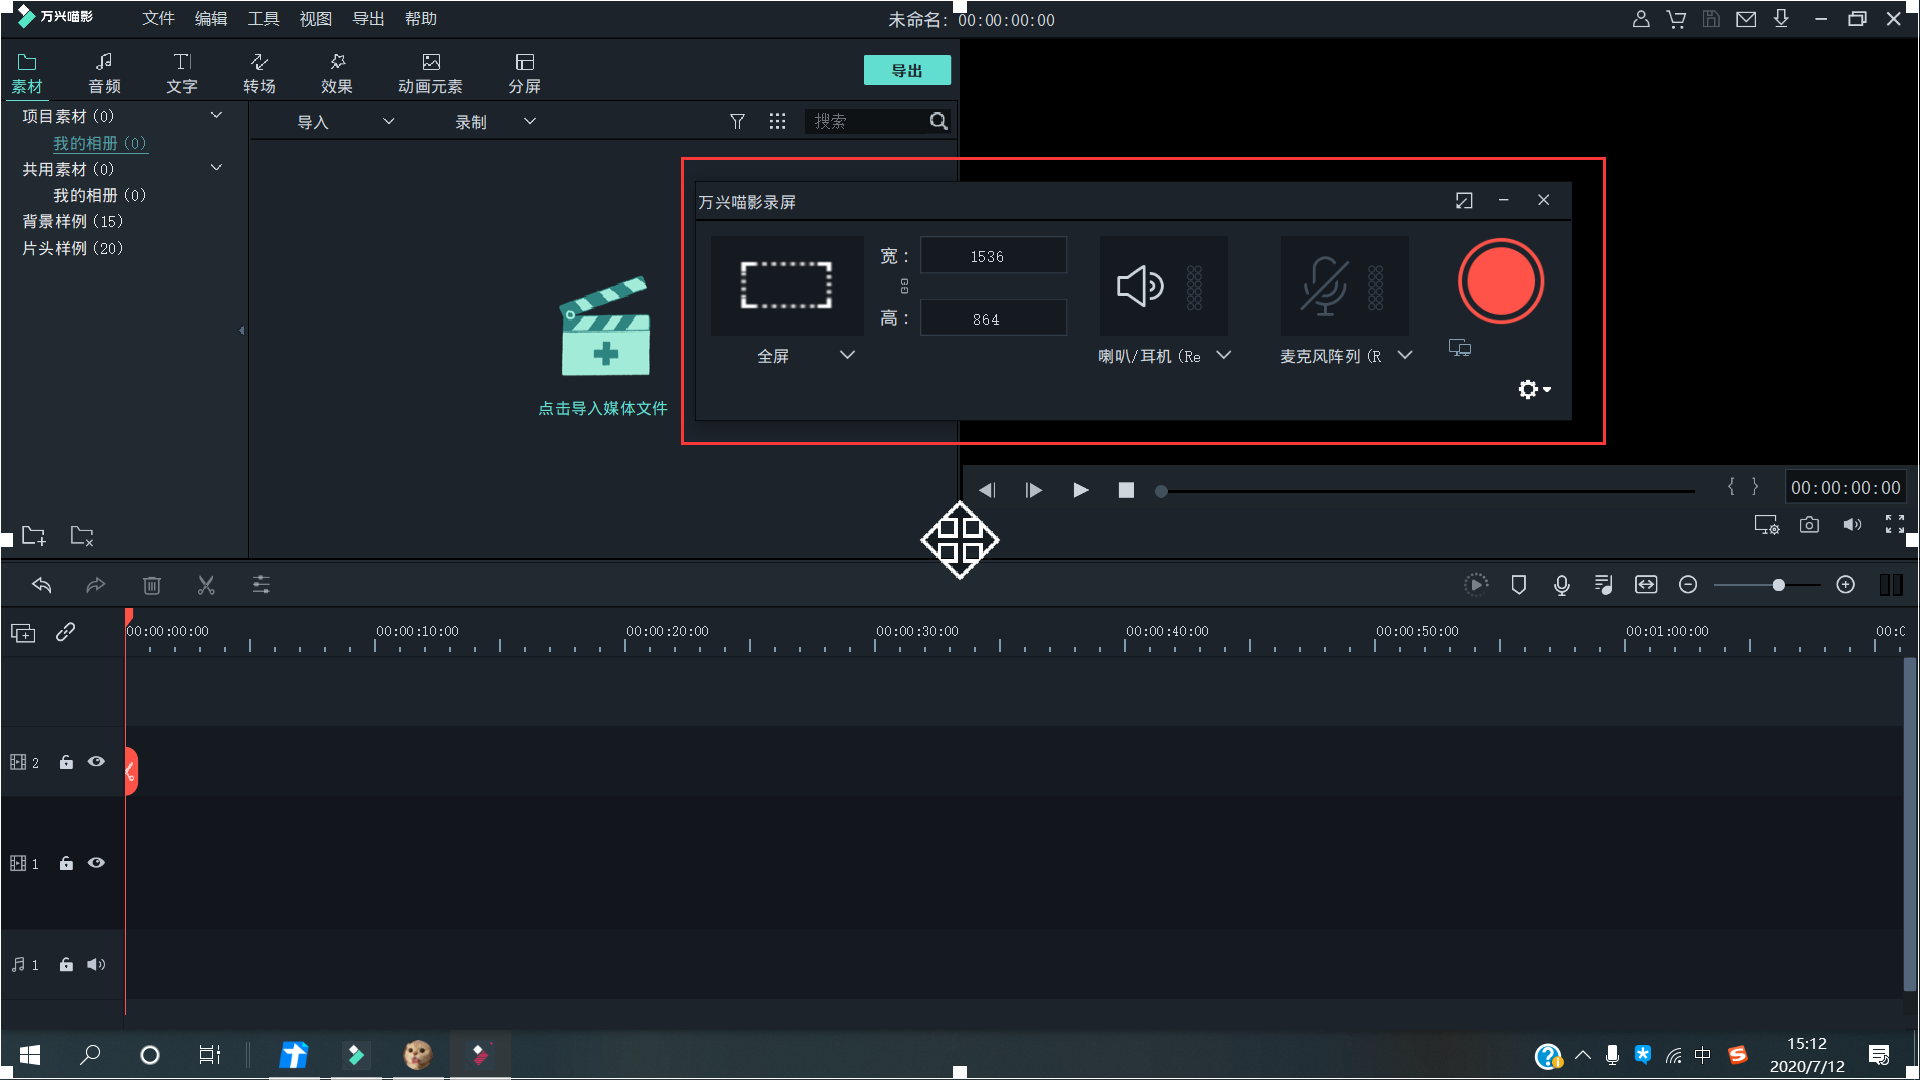The height and width of the screenshot is (1080, 1920).
Task: Mute audio track 1 speaker icon
Action: [96, 964]
